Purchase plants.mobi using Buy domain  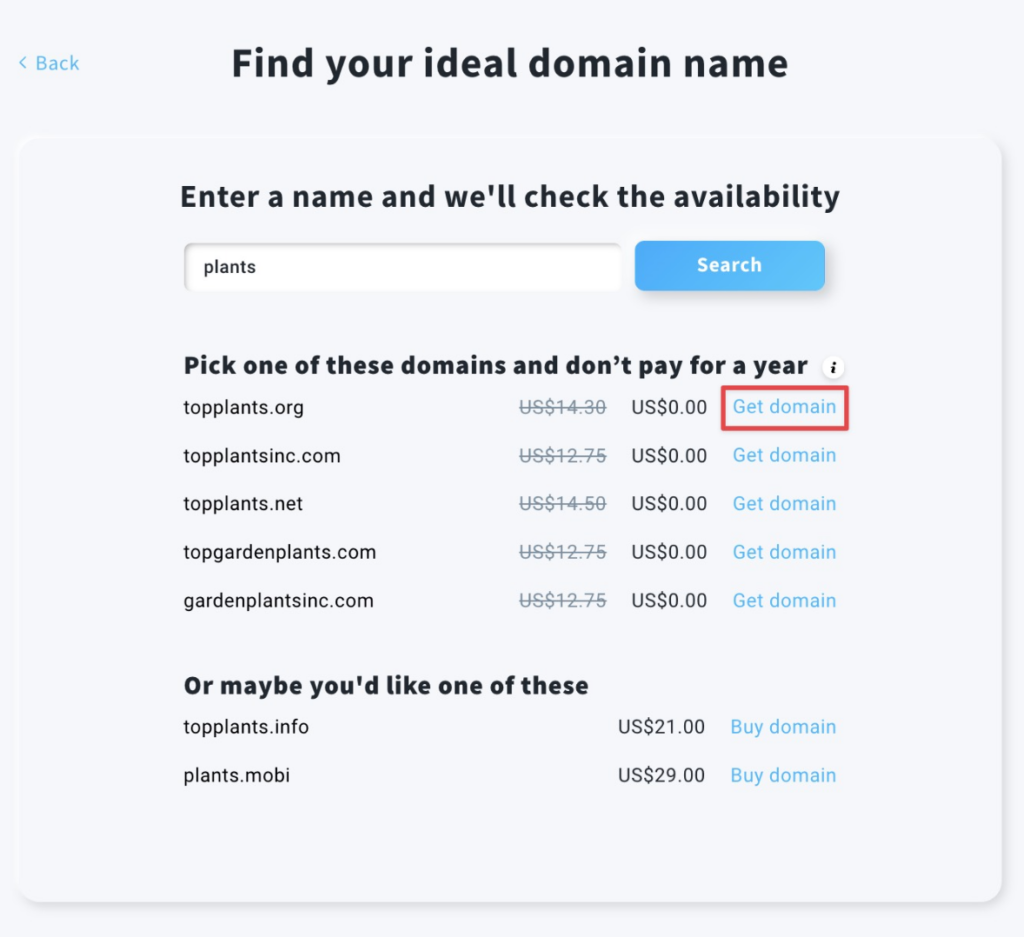783,775
